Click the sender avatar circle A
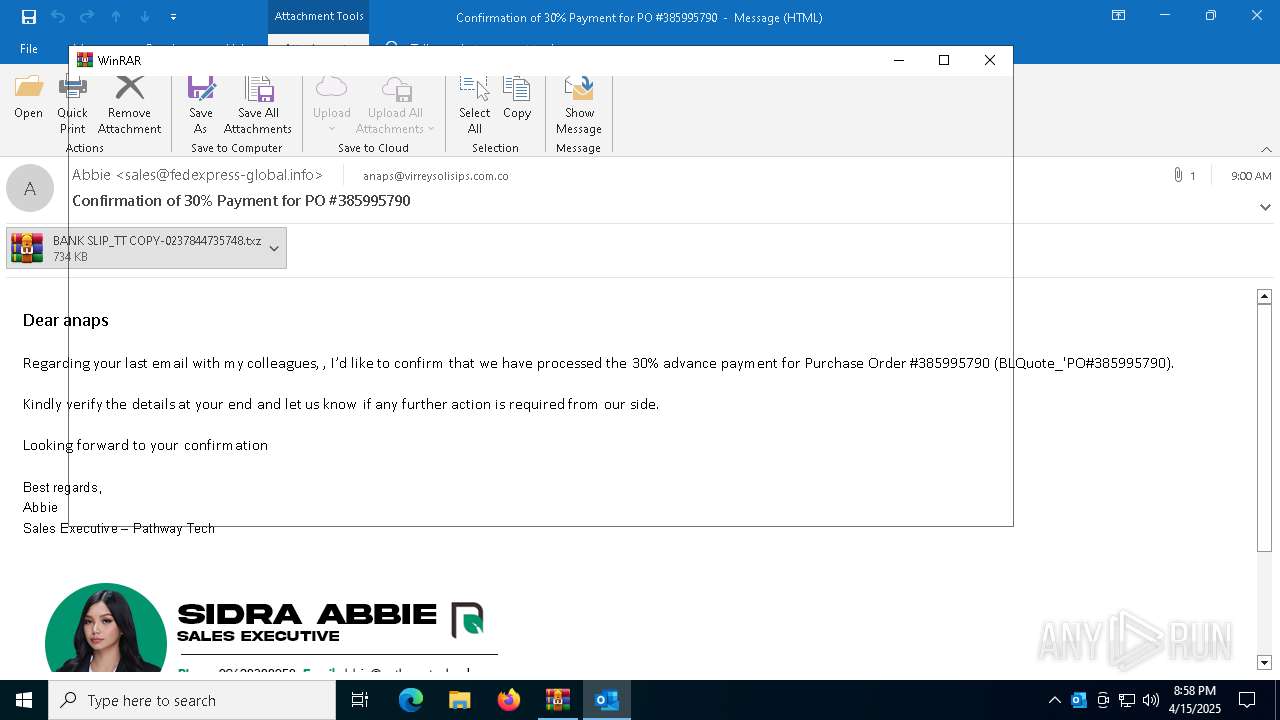The height and width of the screenshot is (720, 1280). tap(30, 188)
